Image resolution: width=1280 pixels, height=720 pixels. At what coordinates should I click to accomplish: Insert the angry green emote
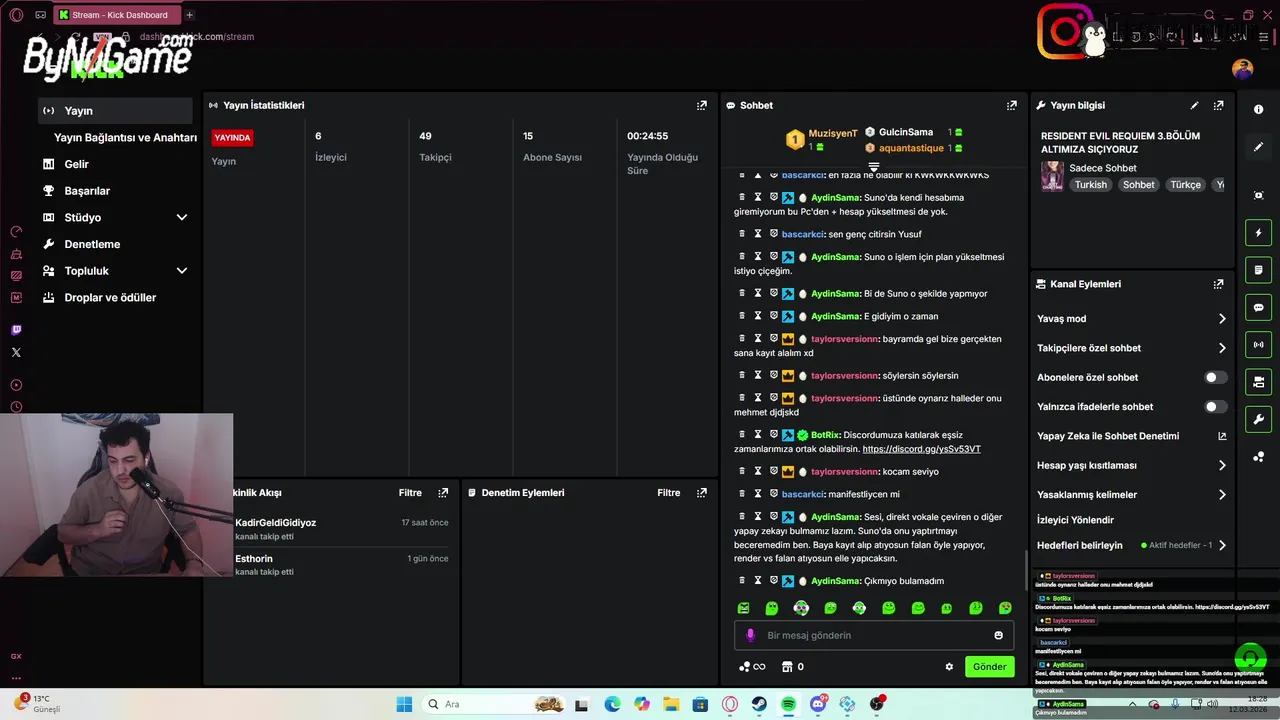point(743,608)
